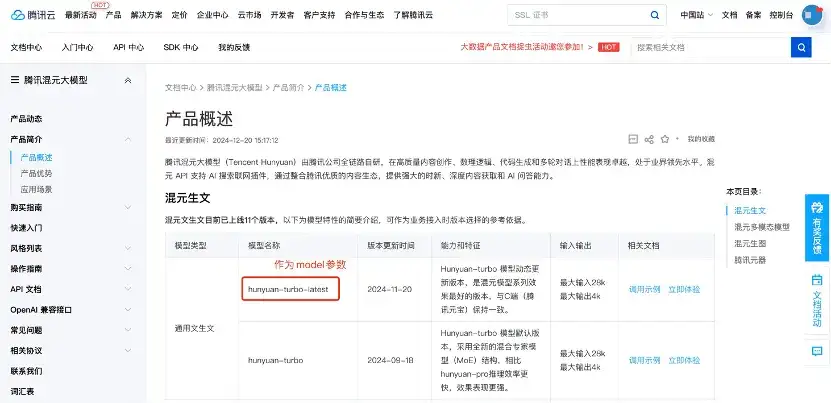Expand the 常见问题 section chevron
The height and width of the screenshot is (404, 832).
click(x=127, y=330)
